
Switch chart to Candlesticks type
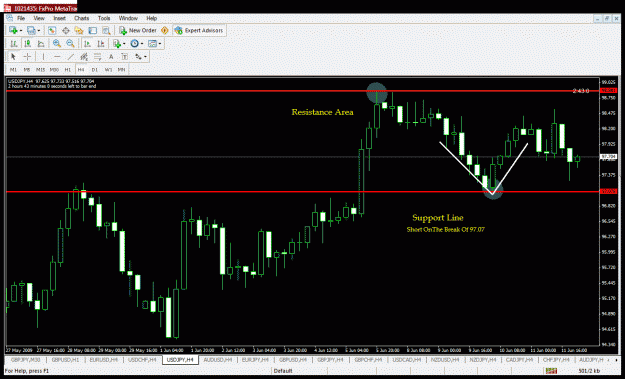[28, 43]
